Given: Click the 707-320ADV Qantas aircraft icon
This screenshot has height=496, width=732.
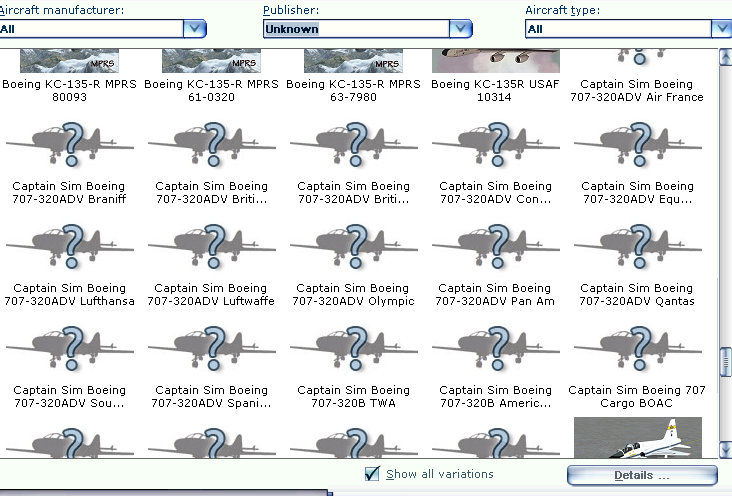Looking at the screenshot, I should tap(637, 244).
